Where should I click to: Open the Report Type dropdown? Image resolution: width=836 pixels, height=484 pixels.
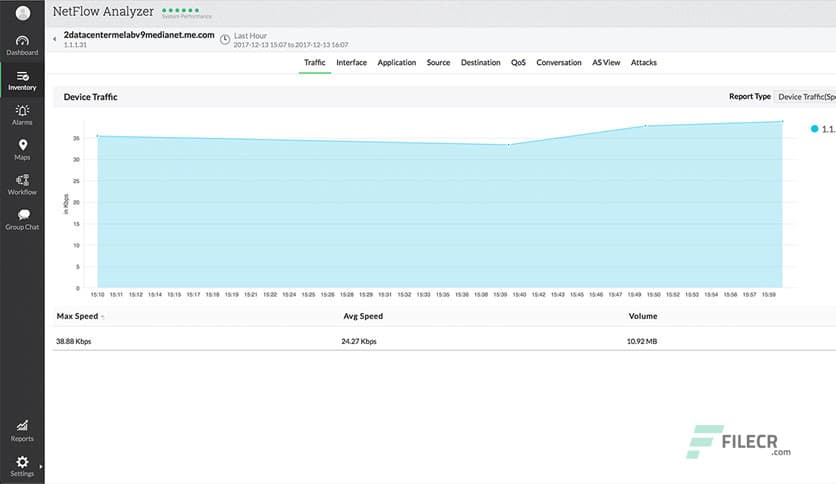[805, 96]
